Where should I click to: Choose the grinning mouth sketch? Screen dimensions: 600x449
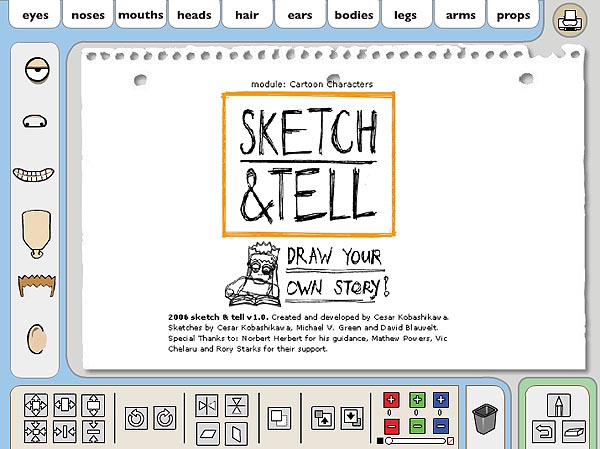[34, 174]
